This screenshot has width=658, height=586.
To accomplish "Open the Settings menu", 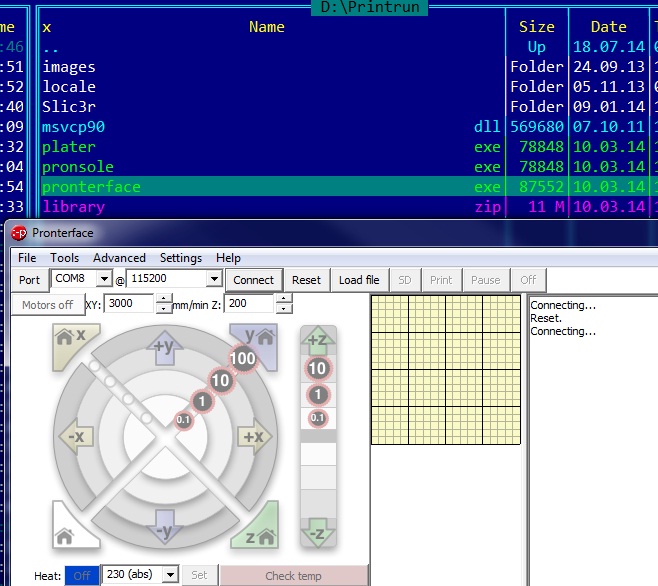I will [181, 258].
